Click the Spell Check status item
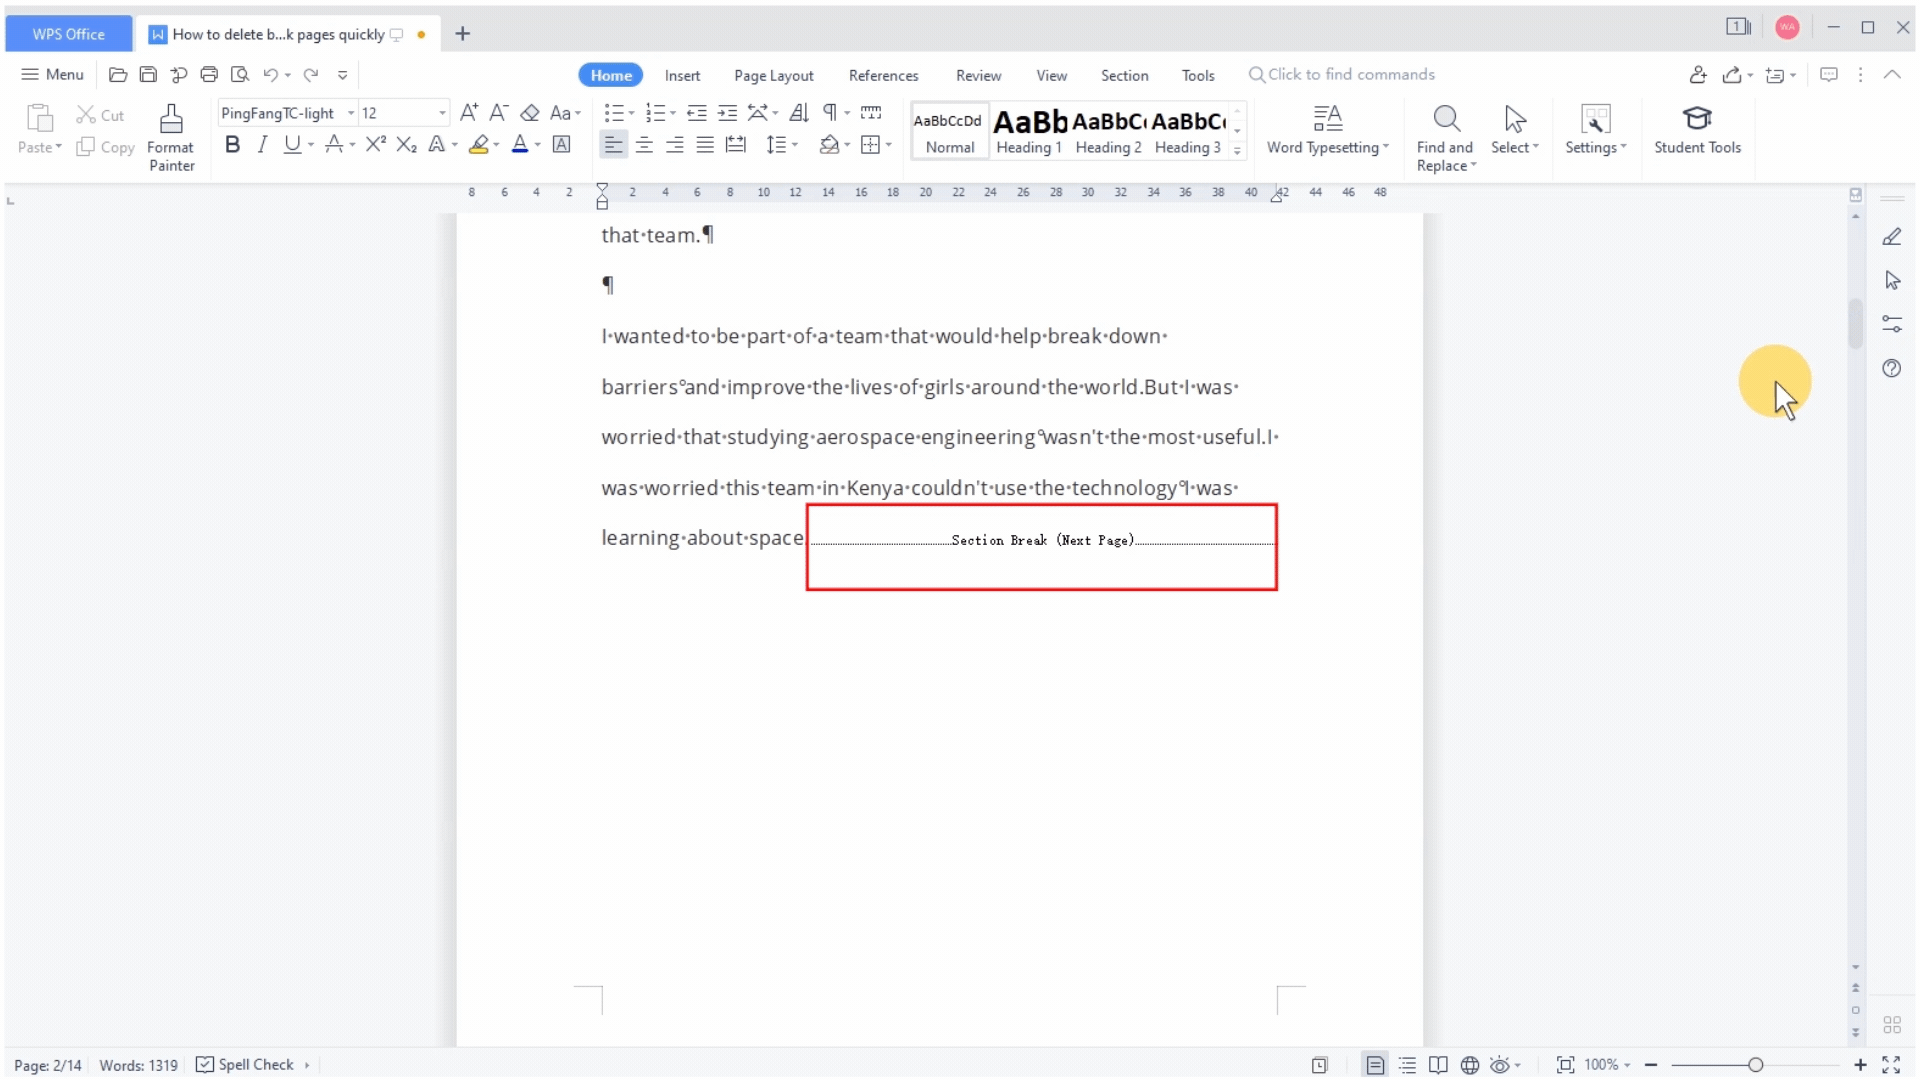Screen dimensions: 1920x1080 pos(245,1064)
